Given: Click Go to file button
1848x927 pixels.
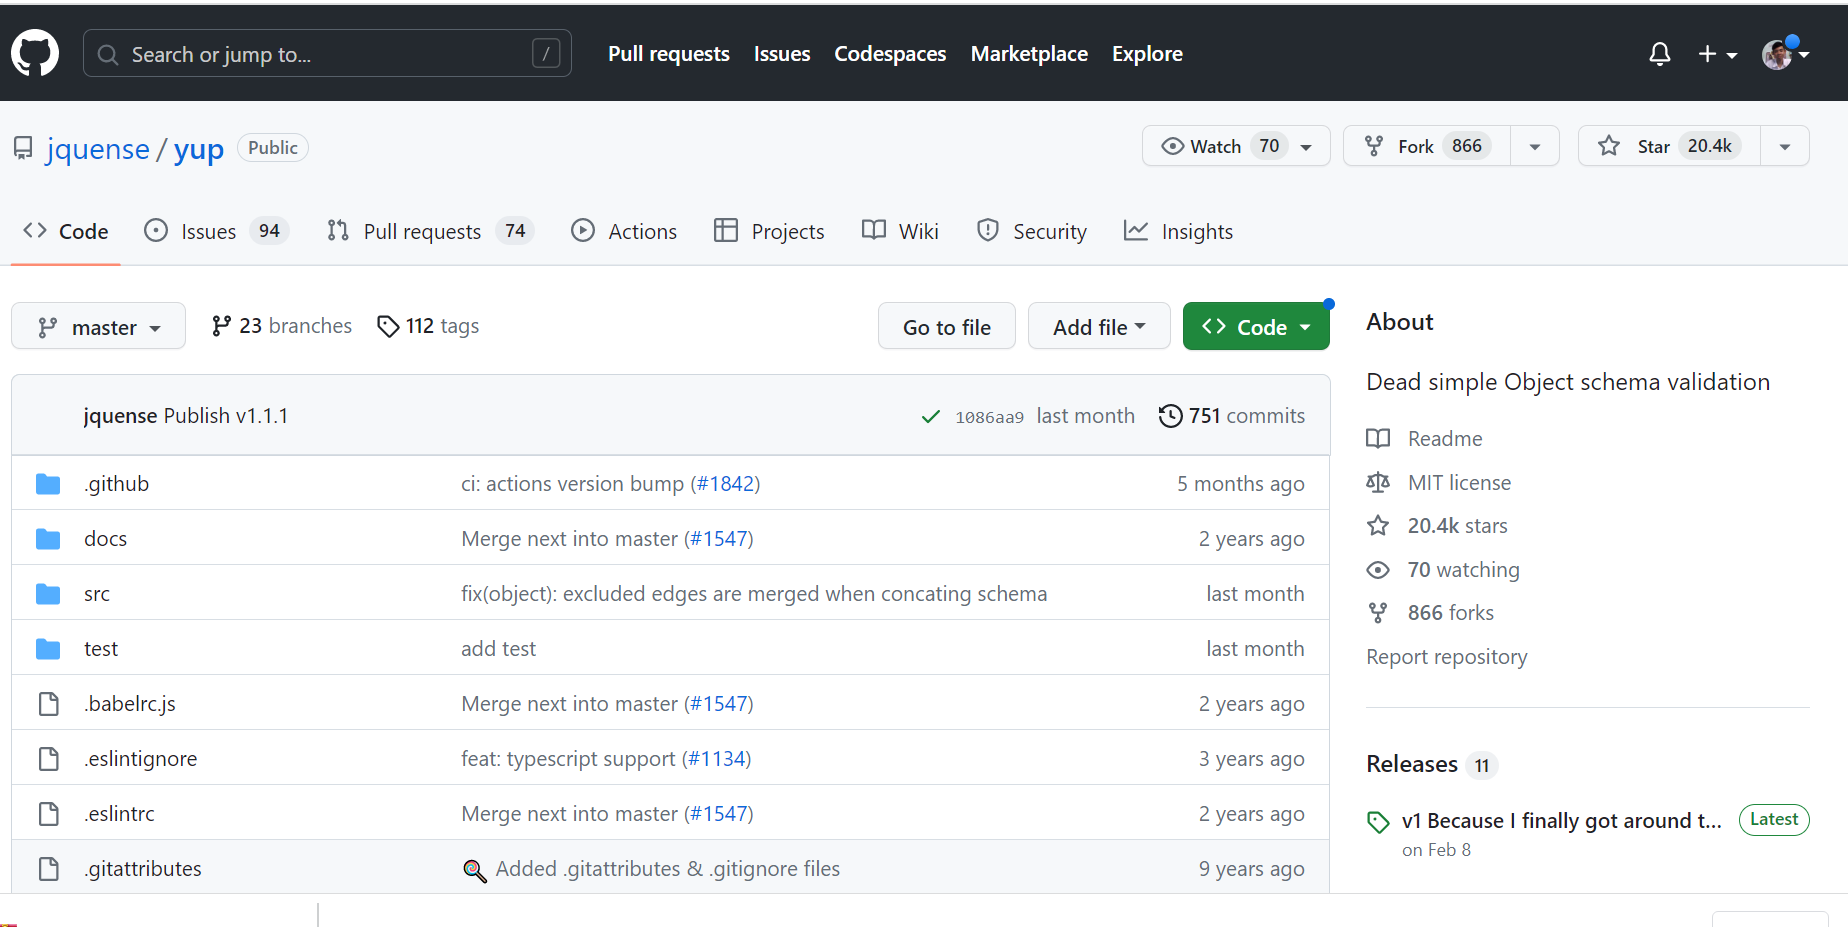Looking at the screenshot, I should tap(947, 326).
